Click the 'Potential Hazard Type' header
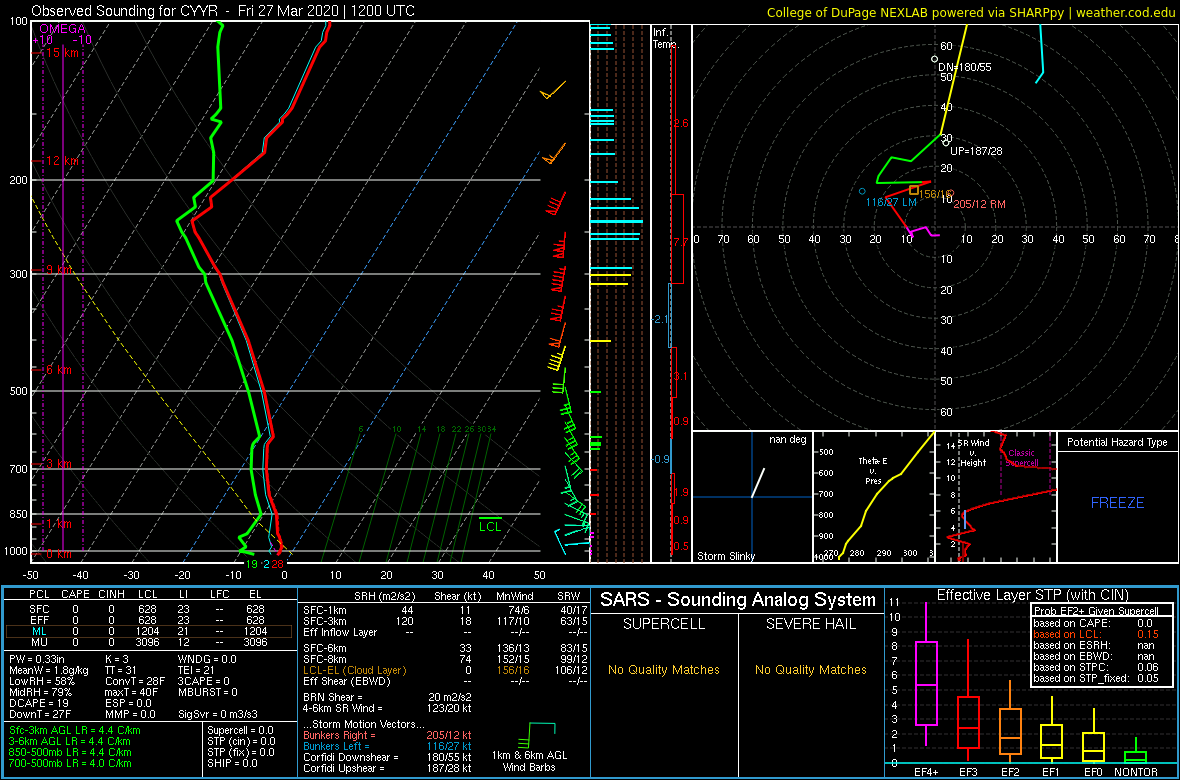This screenshot has height=780, width=1180. coord(1118,443)
